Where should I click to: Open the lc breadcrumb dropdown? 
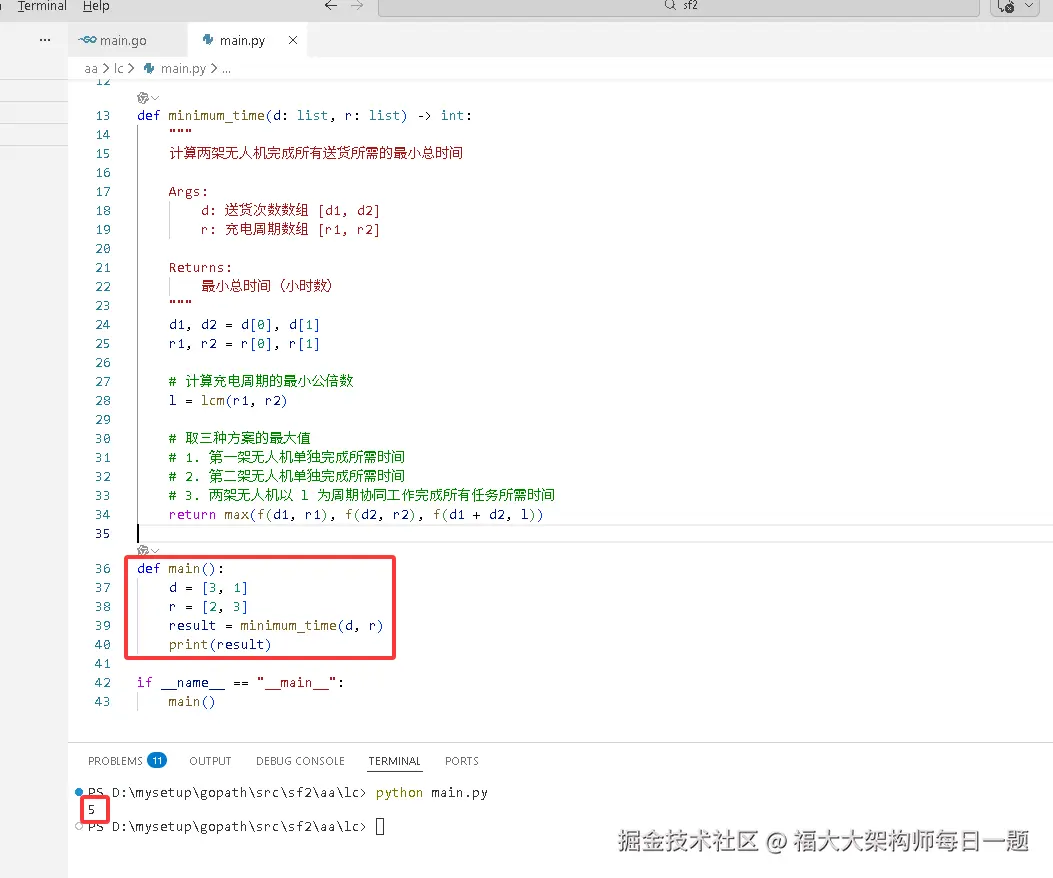119,68
